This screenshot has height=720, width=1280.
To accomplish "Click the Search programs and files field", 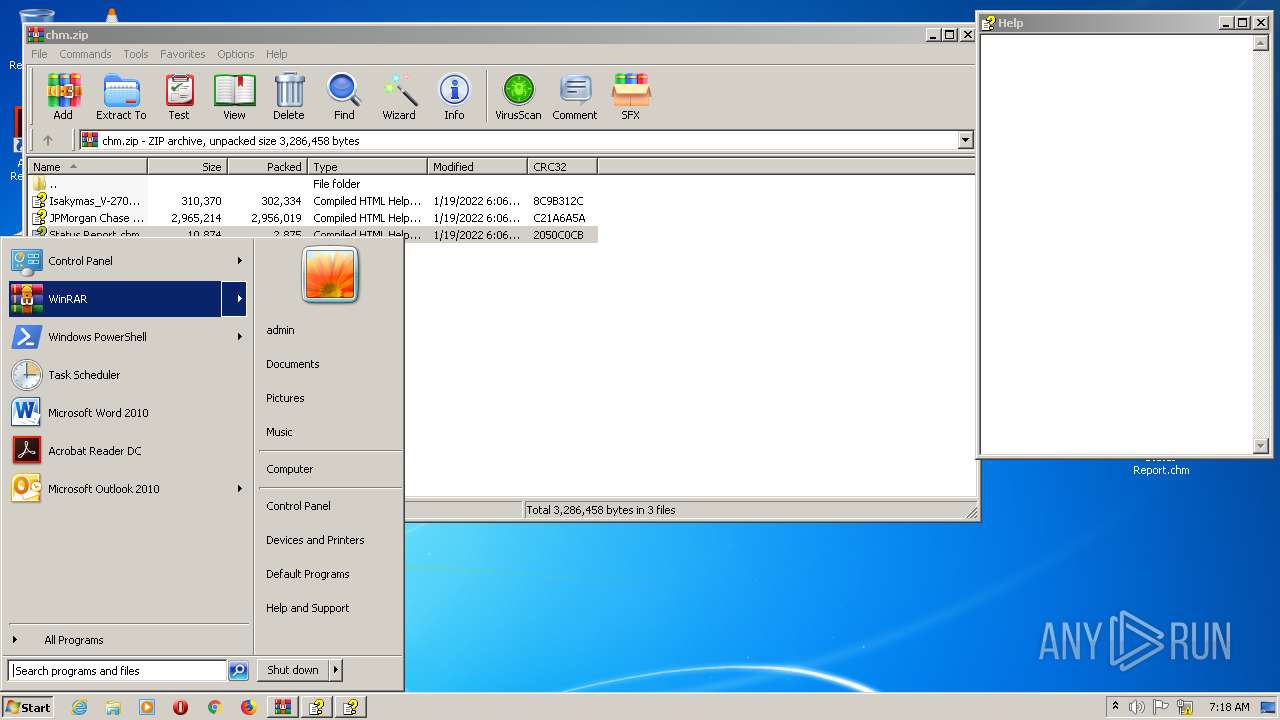I will [118, 671].
